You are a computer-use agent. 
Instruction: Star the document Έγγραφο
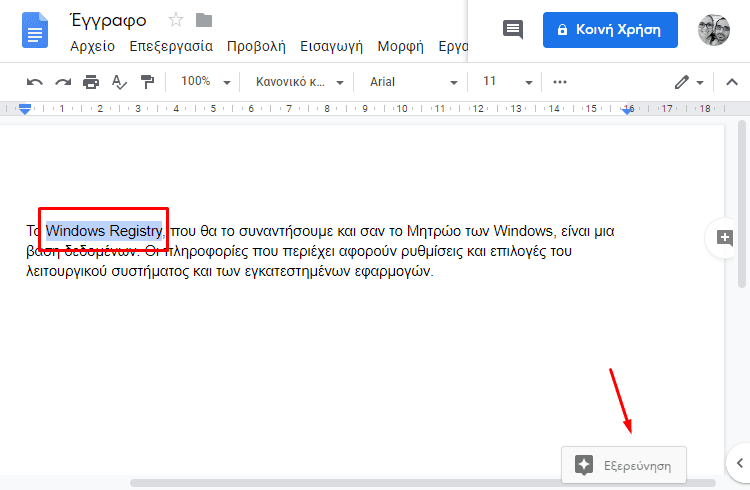(x=176, y=20)
